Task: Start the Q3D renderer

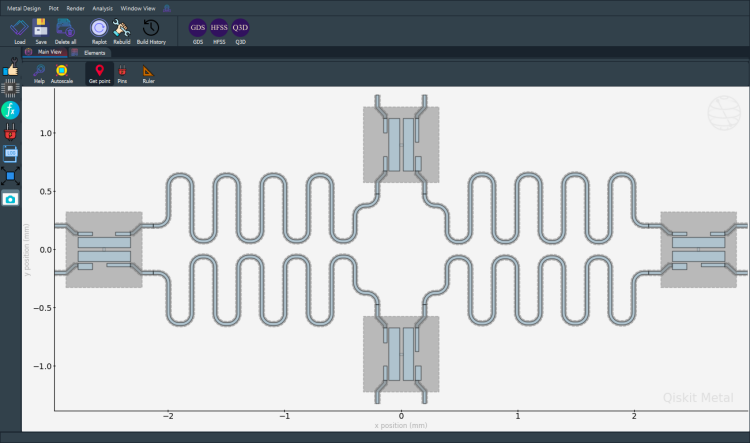Action: [240, 32]
